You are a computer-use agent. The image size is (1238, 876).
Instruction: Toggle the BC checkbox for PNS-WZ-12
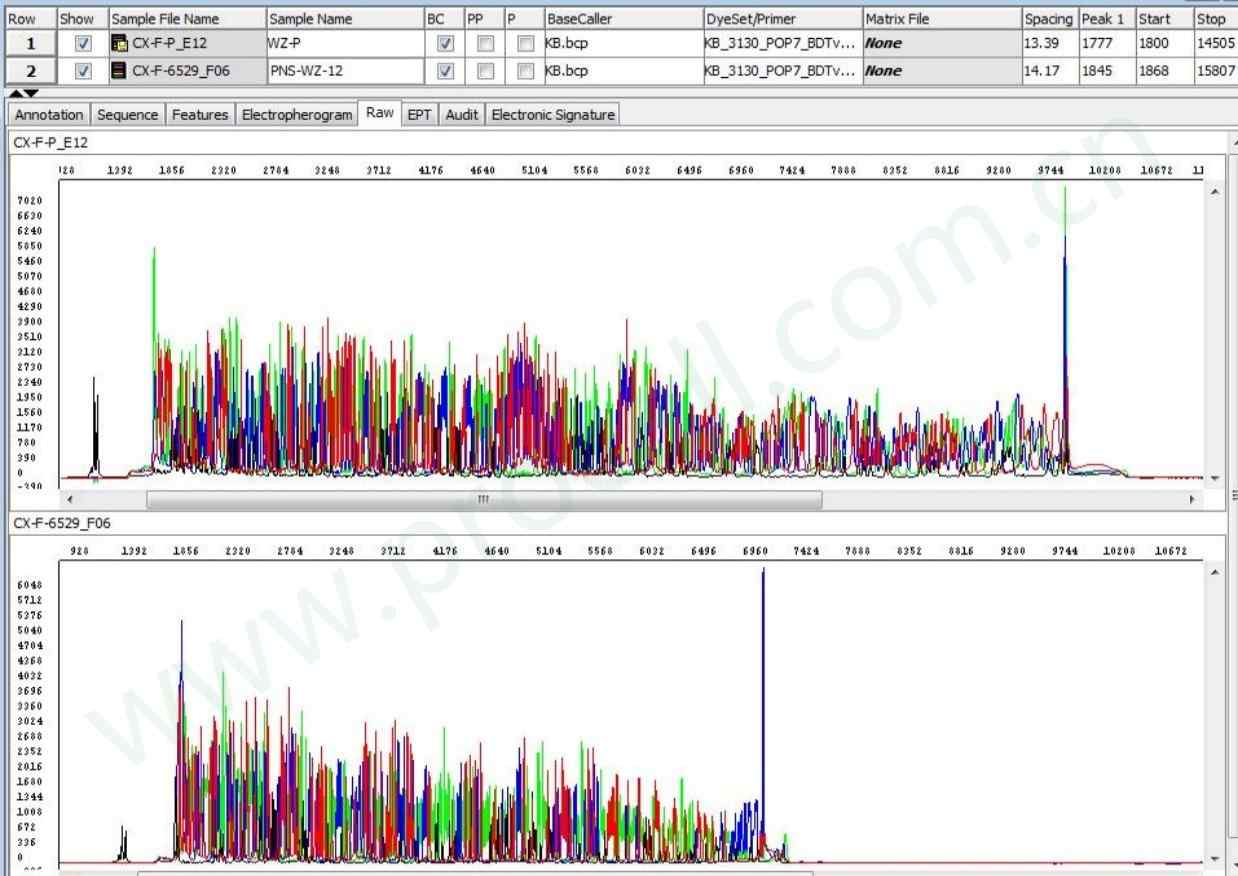445,71
